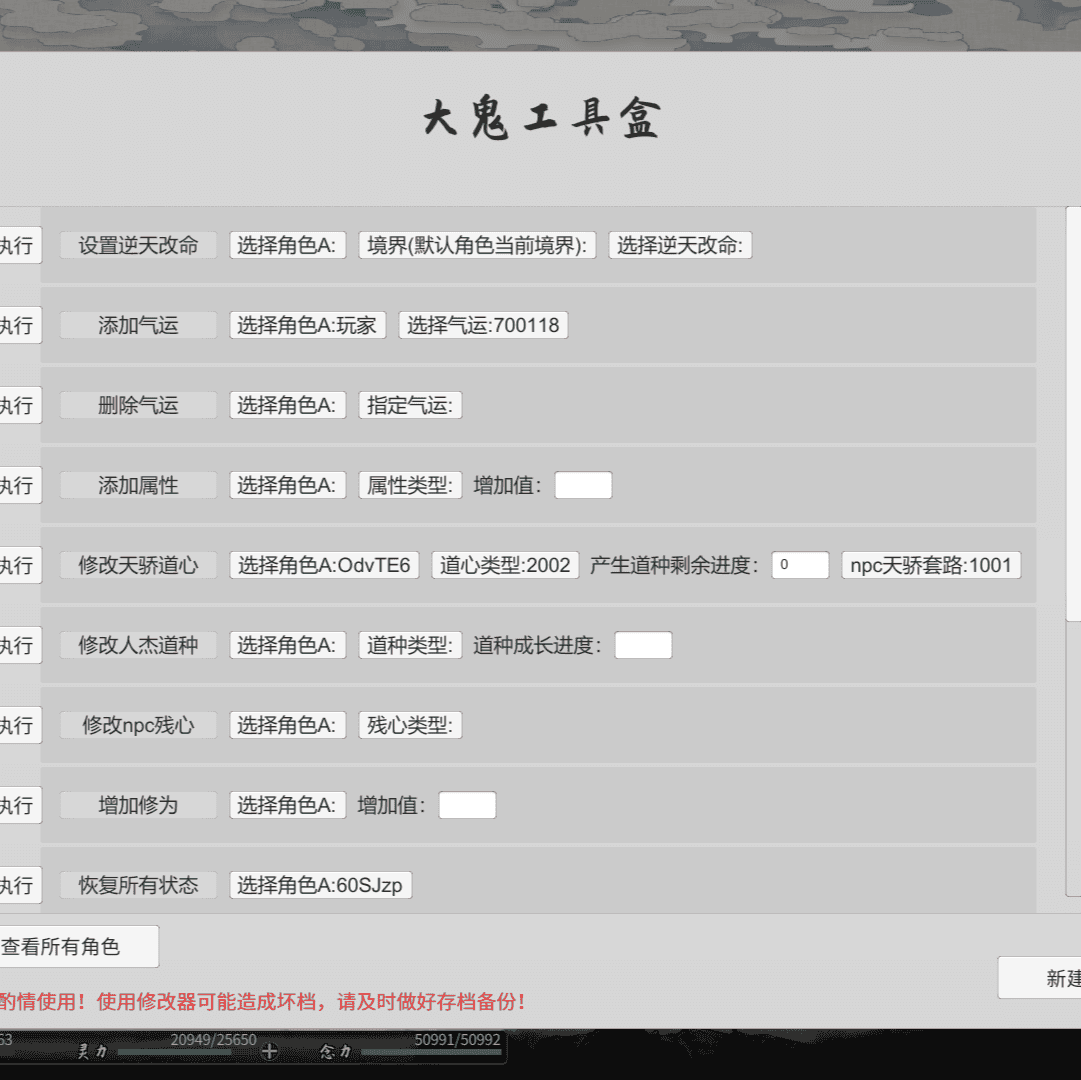Screen dimensions: 1081x1080
Task: Open 选择角色A selector in 设置逆天改命 row
Action: [287, 245]
